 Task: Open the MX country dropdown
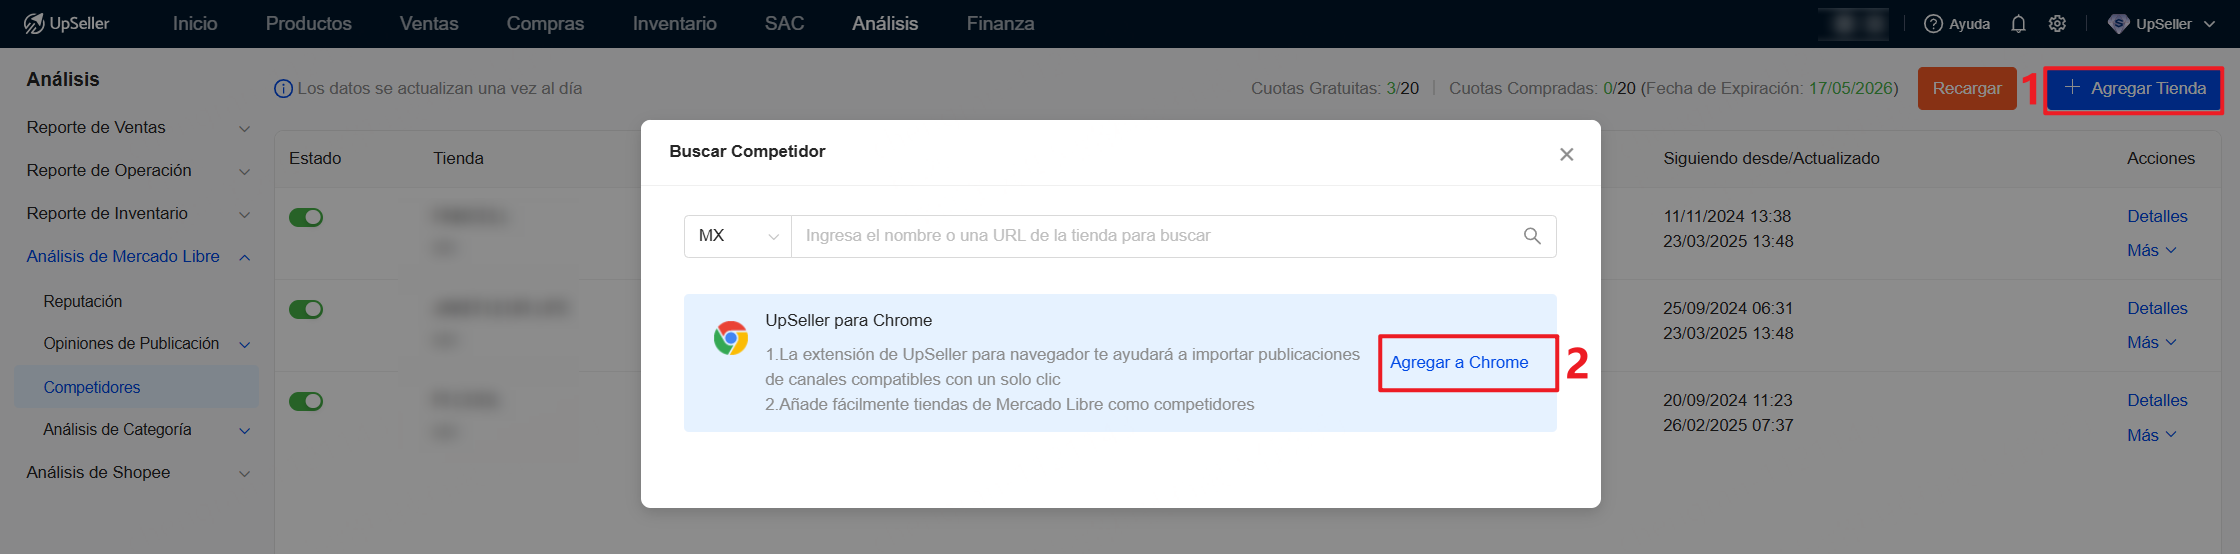738,236
